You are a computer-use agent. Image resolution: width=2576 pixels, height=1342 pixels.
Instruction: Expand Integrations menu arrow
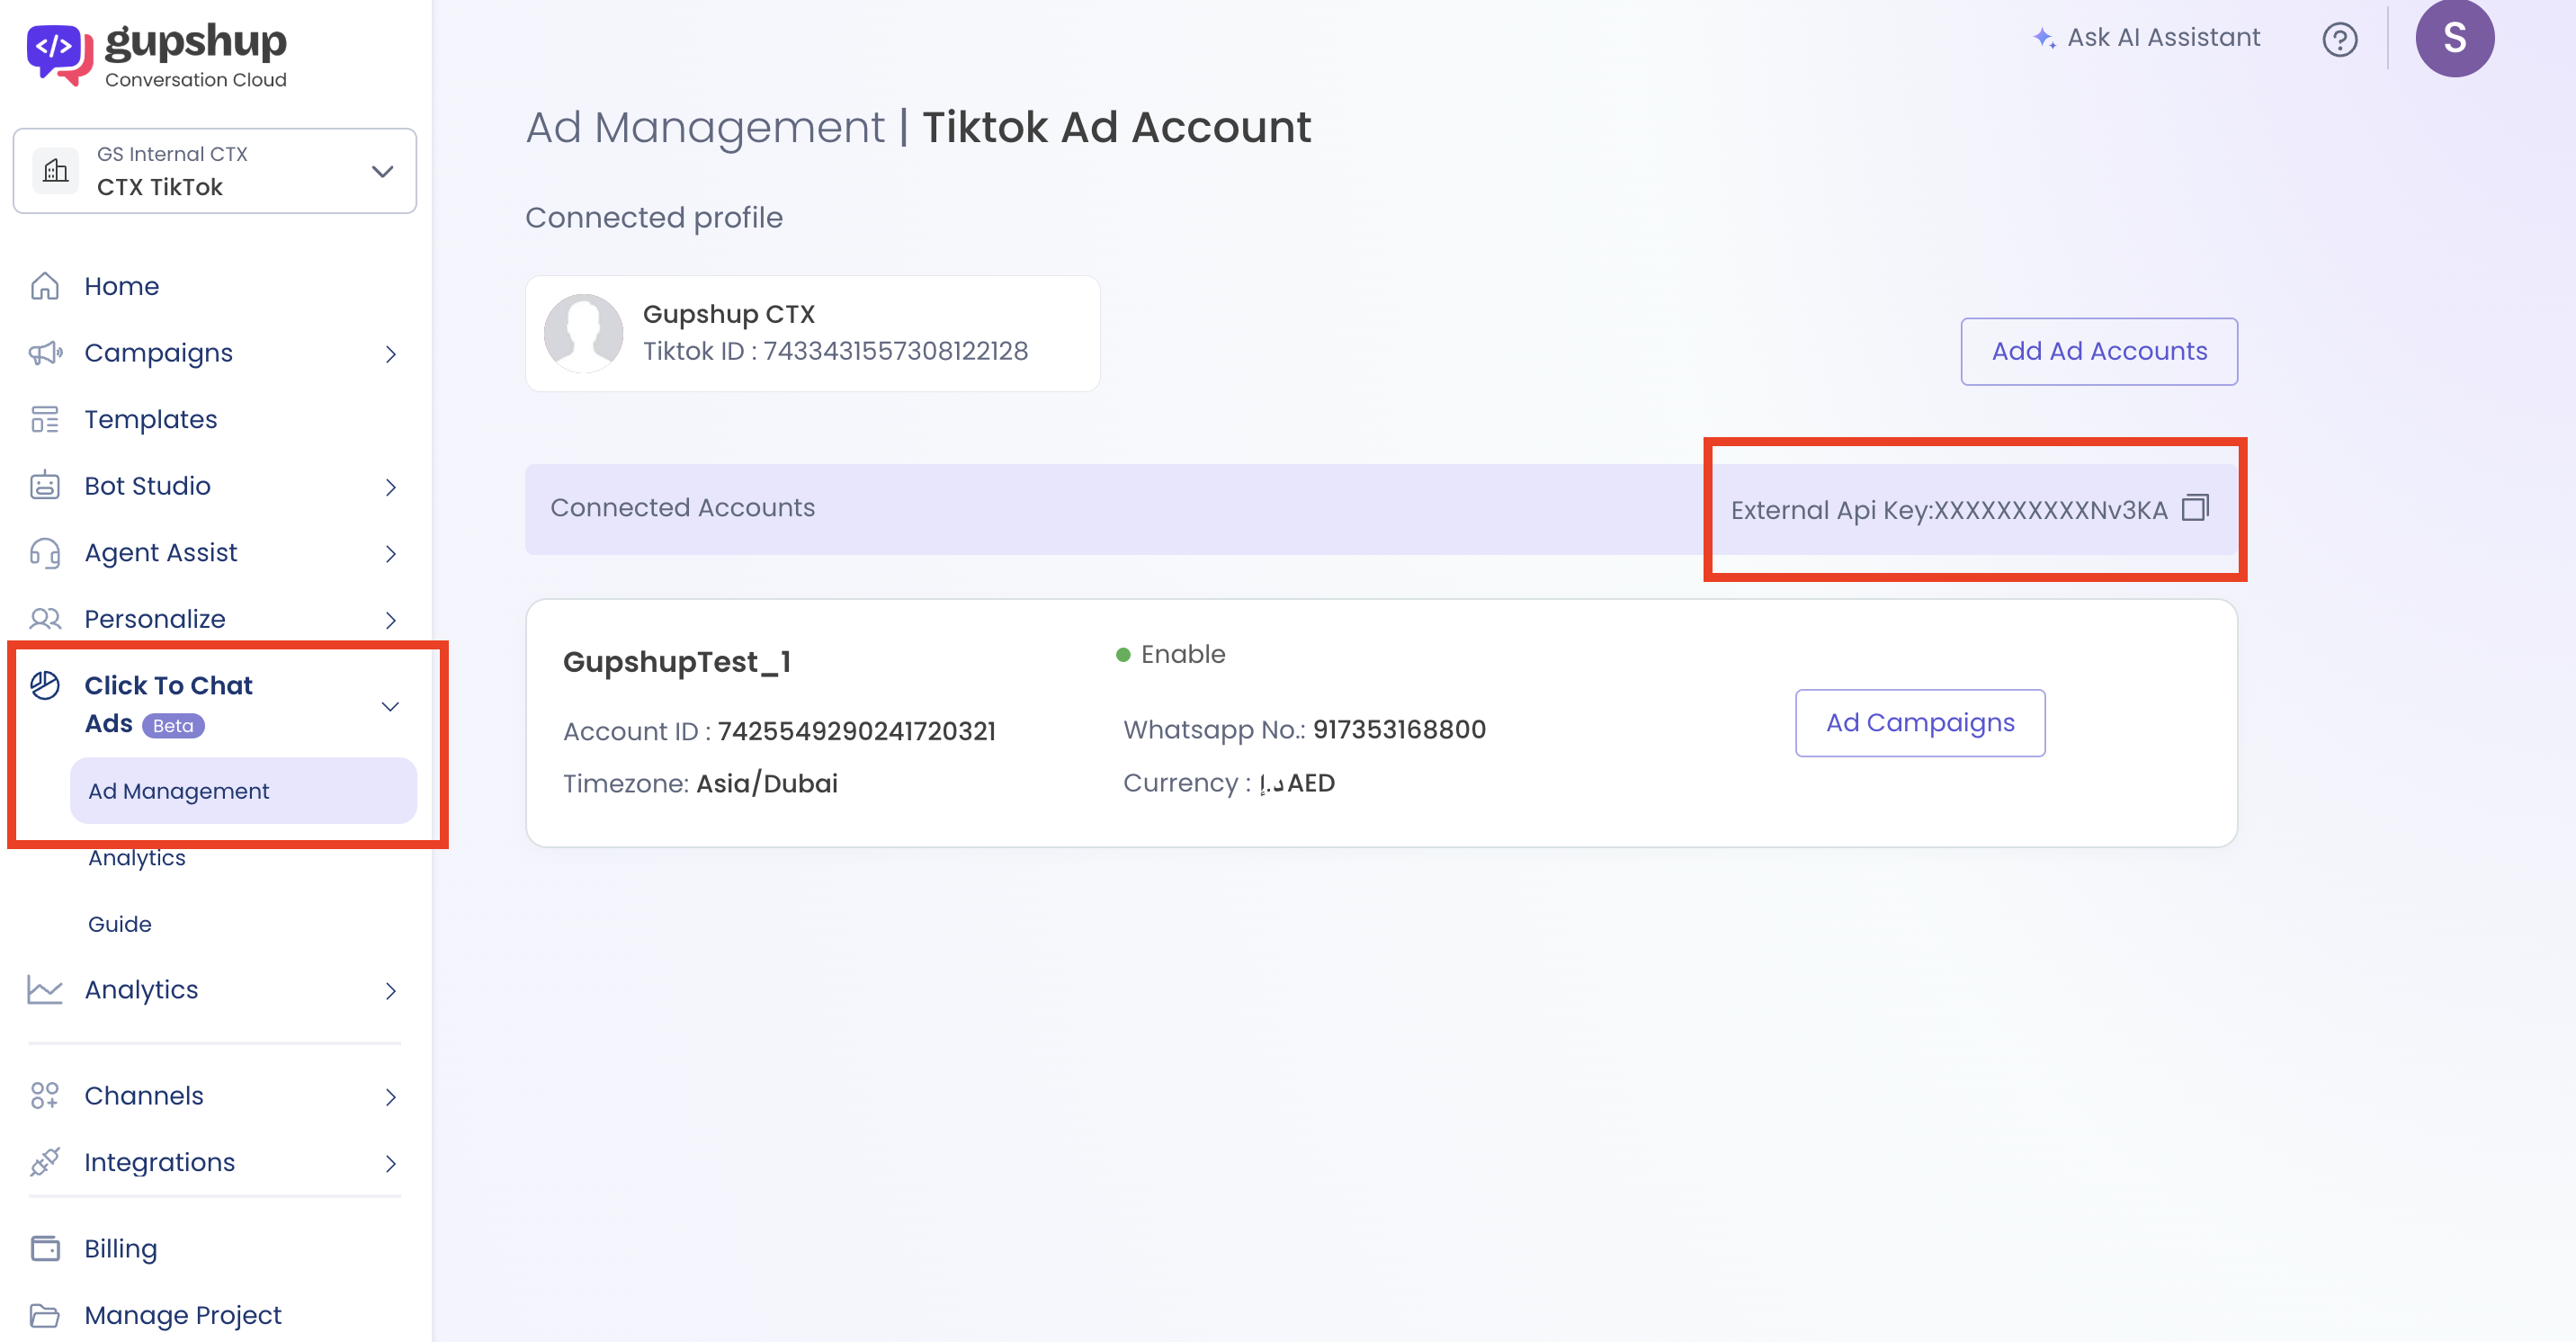390,1163
